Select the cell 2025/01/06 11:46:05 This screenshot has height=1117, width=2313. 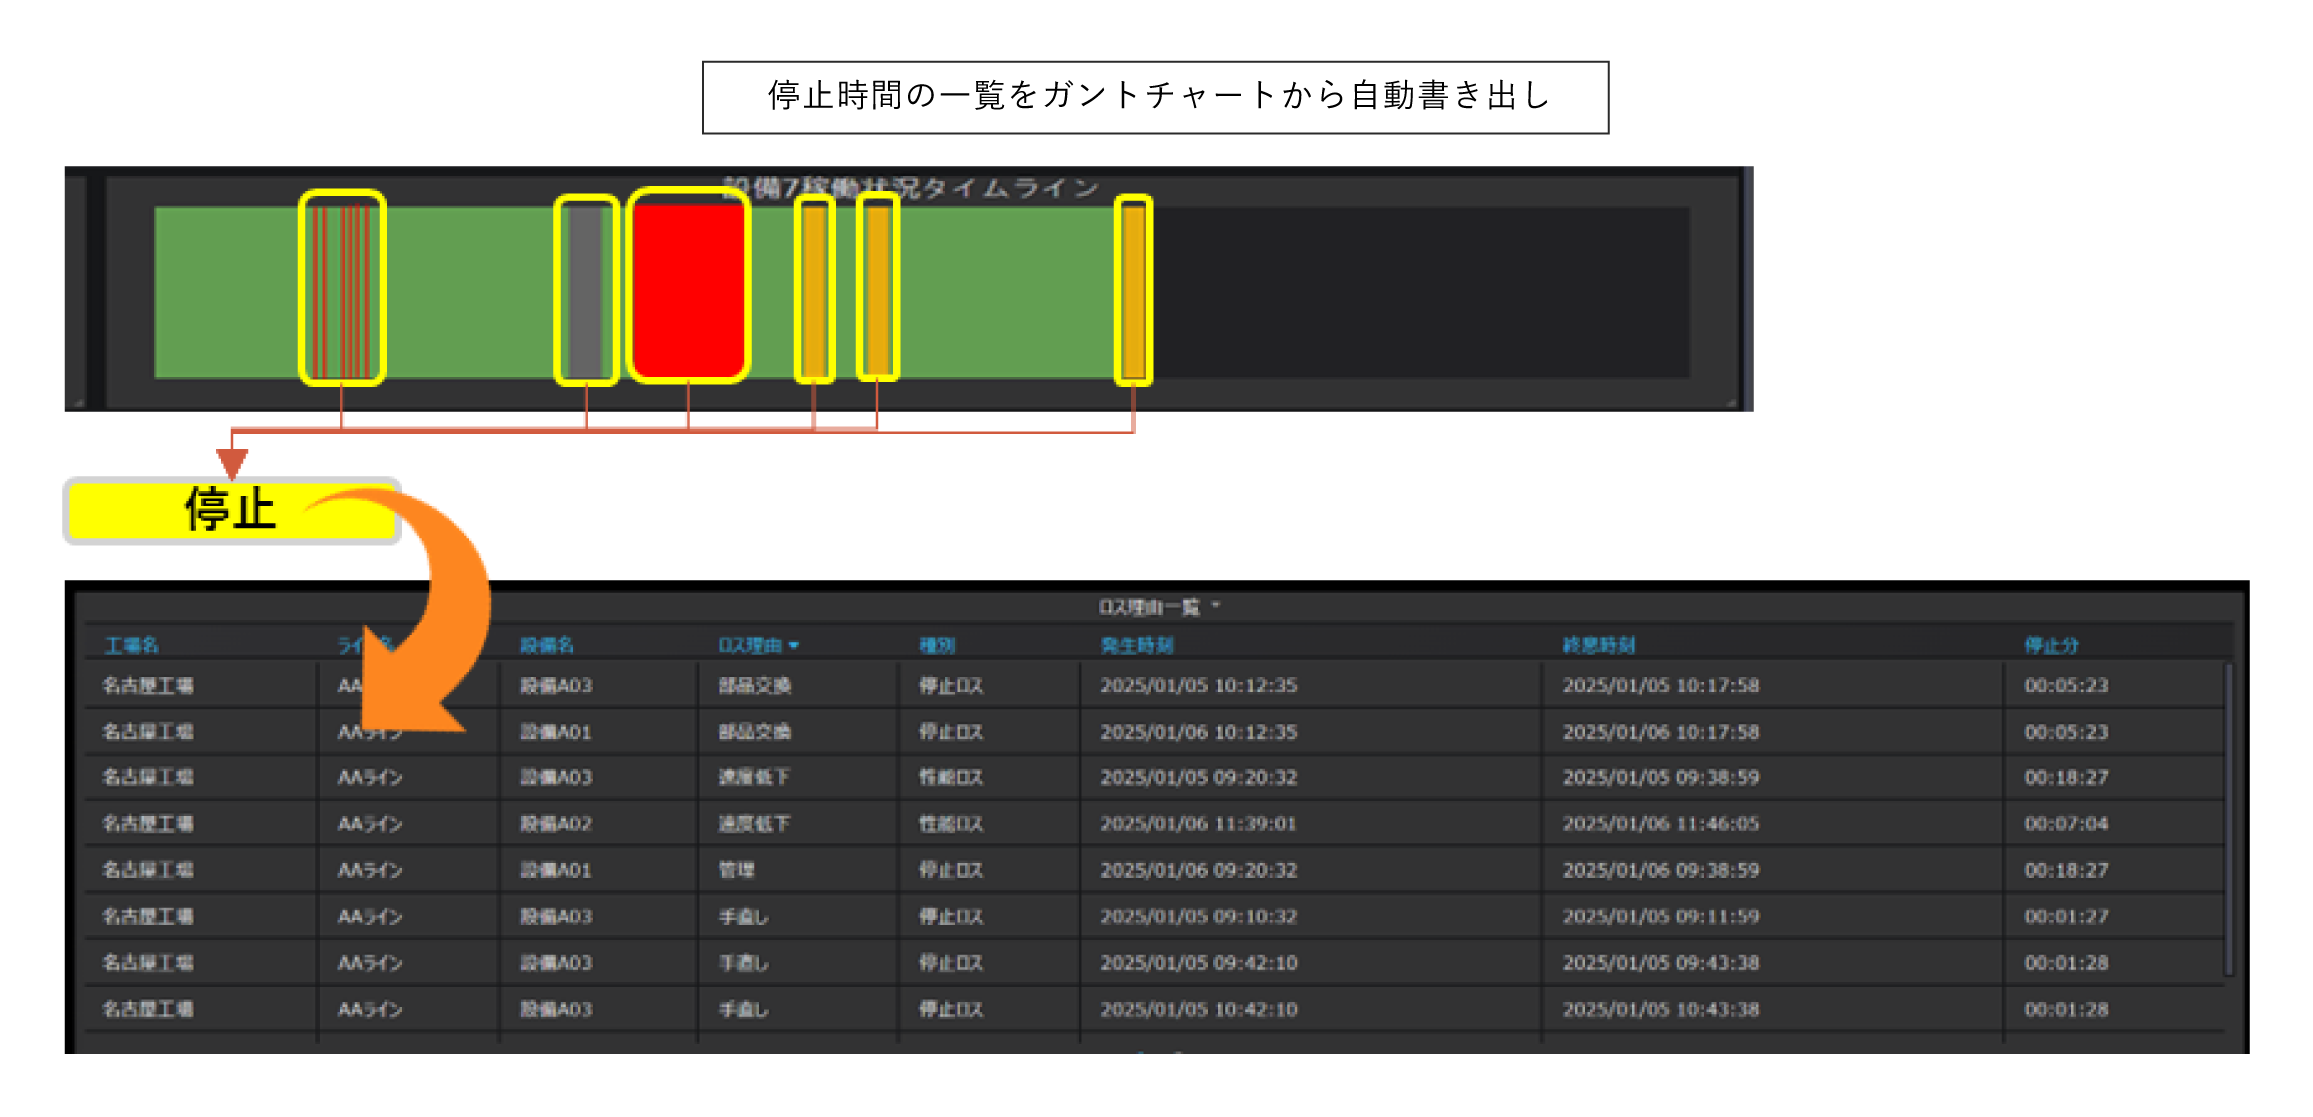1660,824
